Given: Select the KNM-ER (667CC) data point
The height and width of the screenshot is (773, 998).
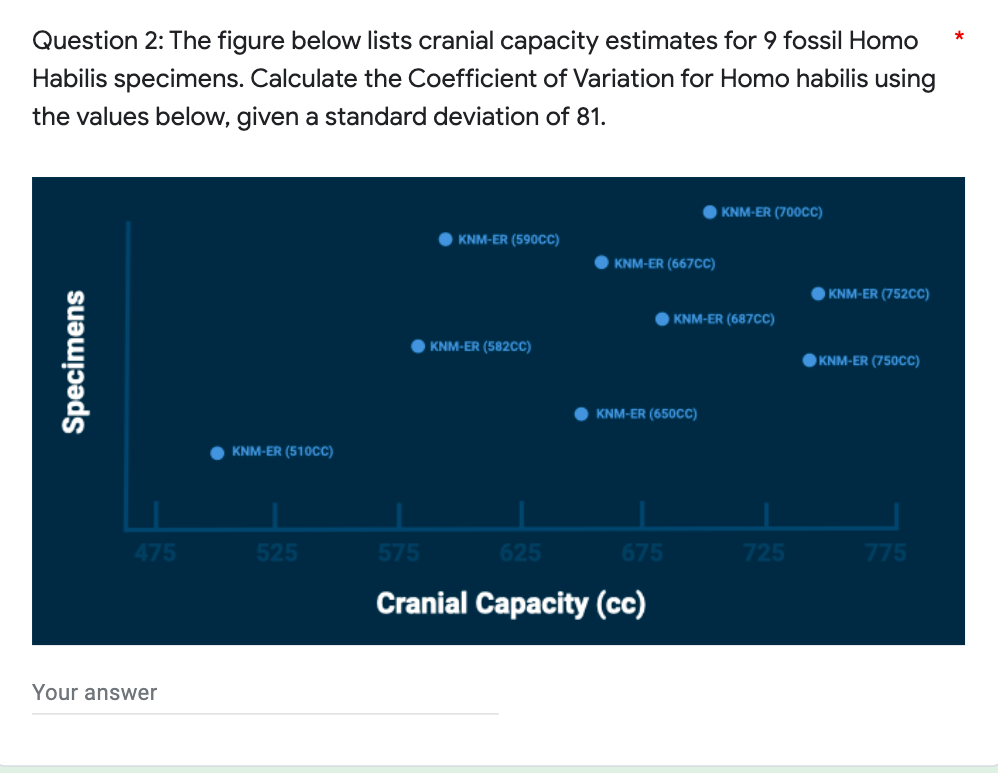Looking at the screenshot, I should click(602, 262).
